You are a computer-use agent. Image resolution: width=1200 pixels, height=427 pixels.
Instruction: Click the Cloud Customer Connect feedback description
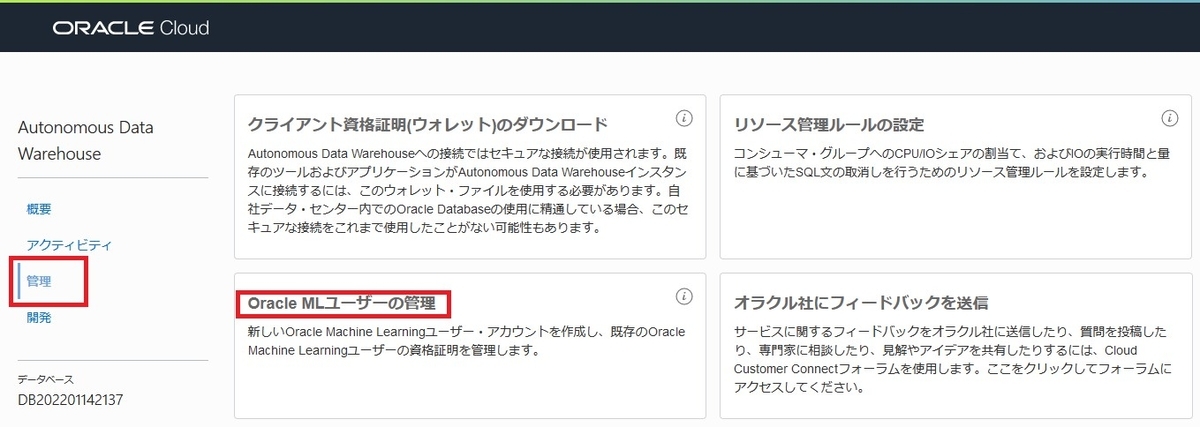[952, 358]
